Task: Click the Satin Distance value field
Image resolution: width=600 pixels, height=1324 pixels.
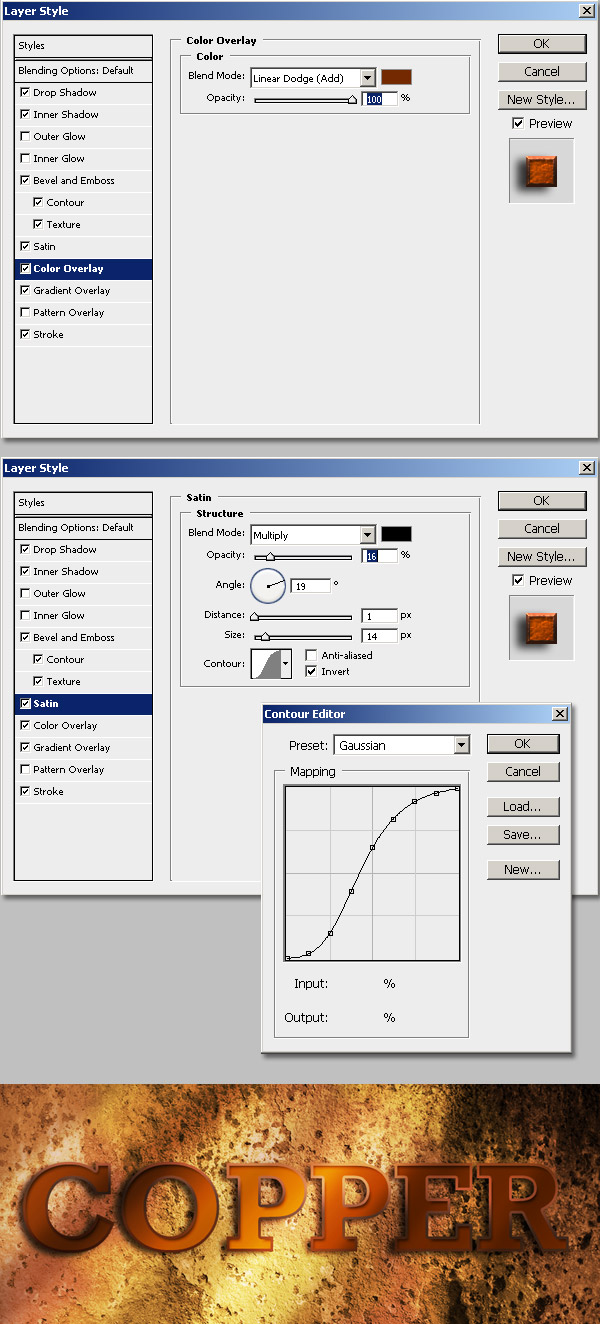Action: (x=380, y=616)
